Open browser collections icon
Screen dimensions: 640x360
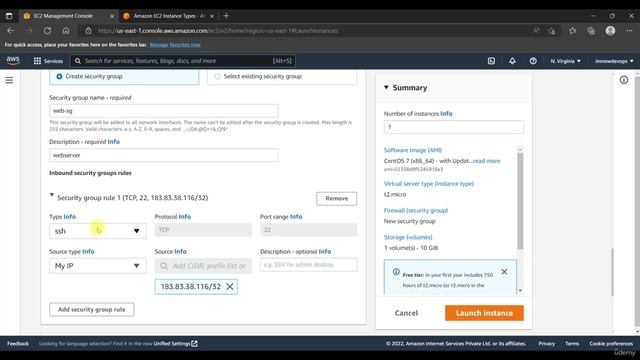[x=591, y=31]
